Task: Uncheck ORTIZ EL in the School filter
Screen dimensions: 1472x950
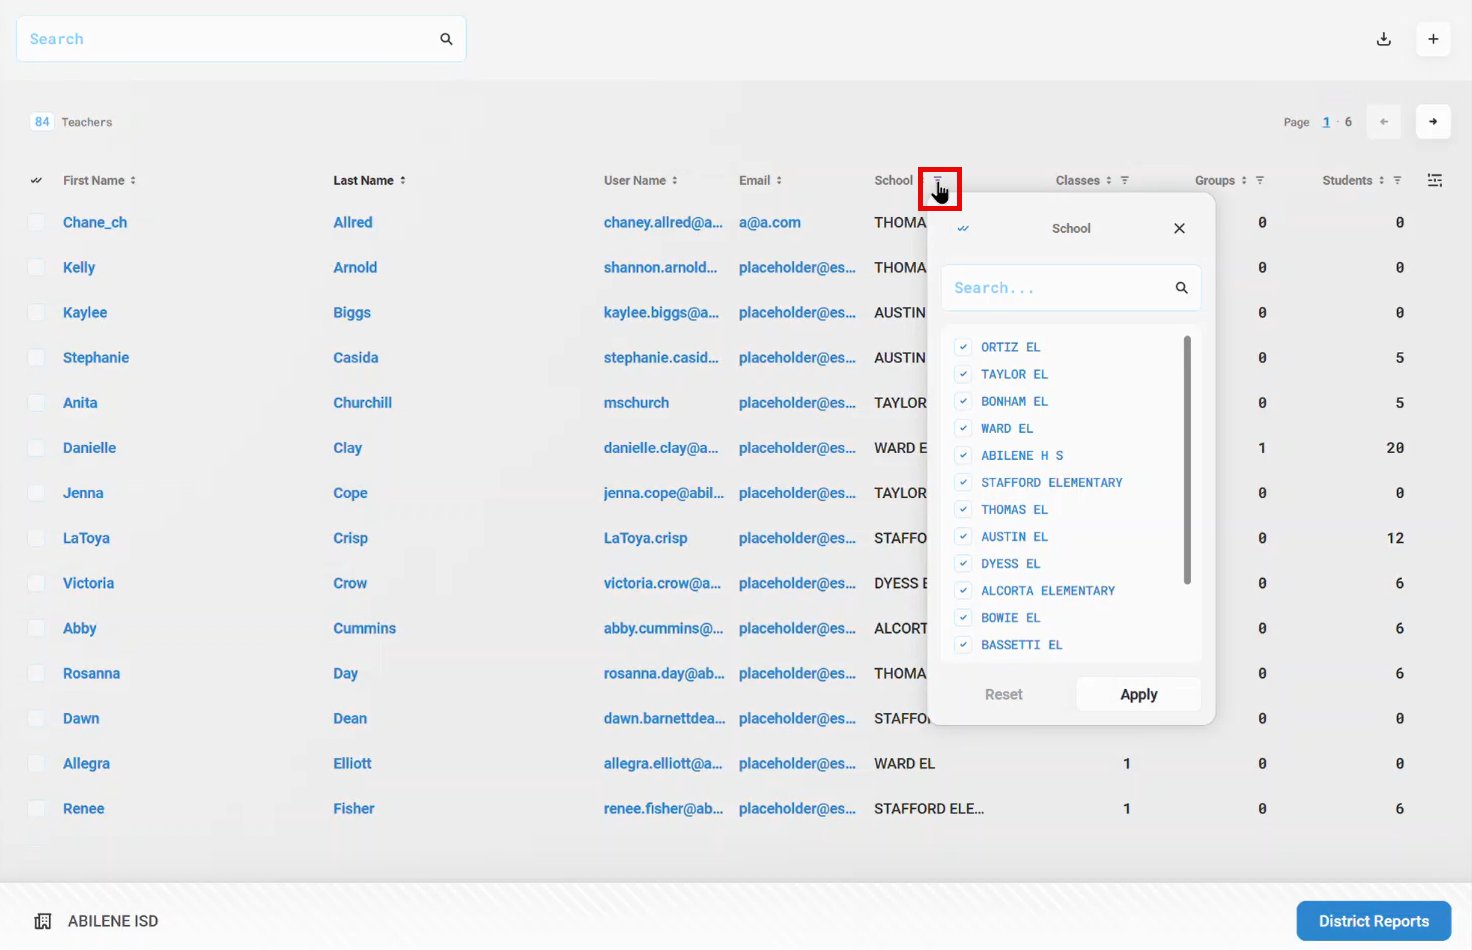Action: coord(963,347)
